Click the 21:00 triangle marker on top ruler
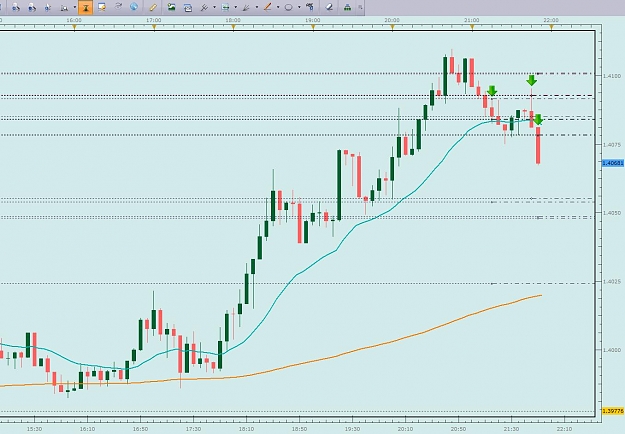625x434 pixels. tap(472, 27)
